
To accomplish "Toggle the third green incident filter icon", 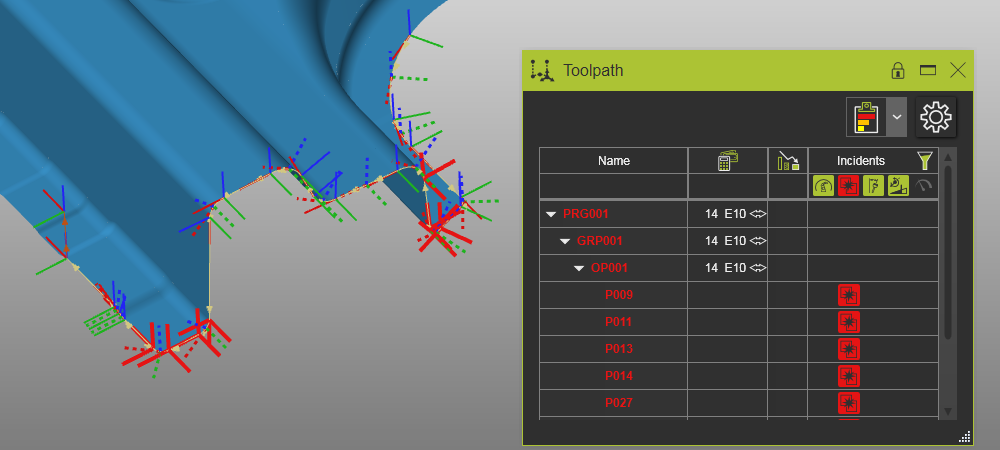I will pos(873,186).
